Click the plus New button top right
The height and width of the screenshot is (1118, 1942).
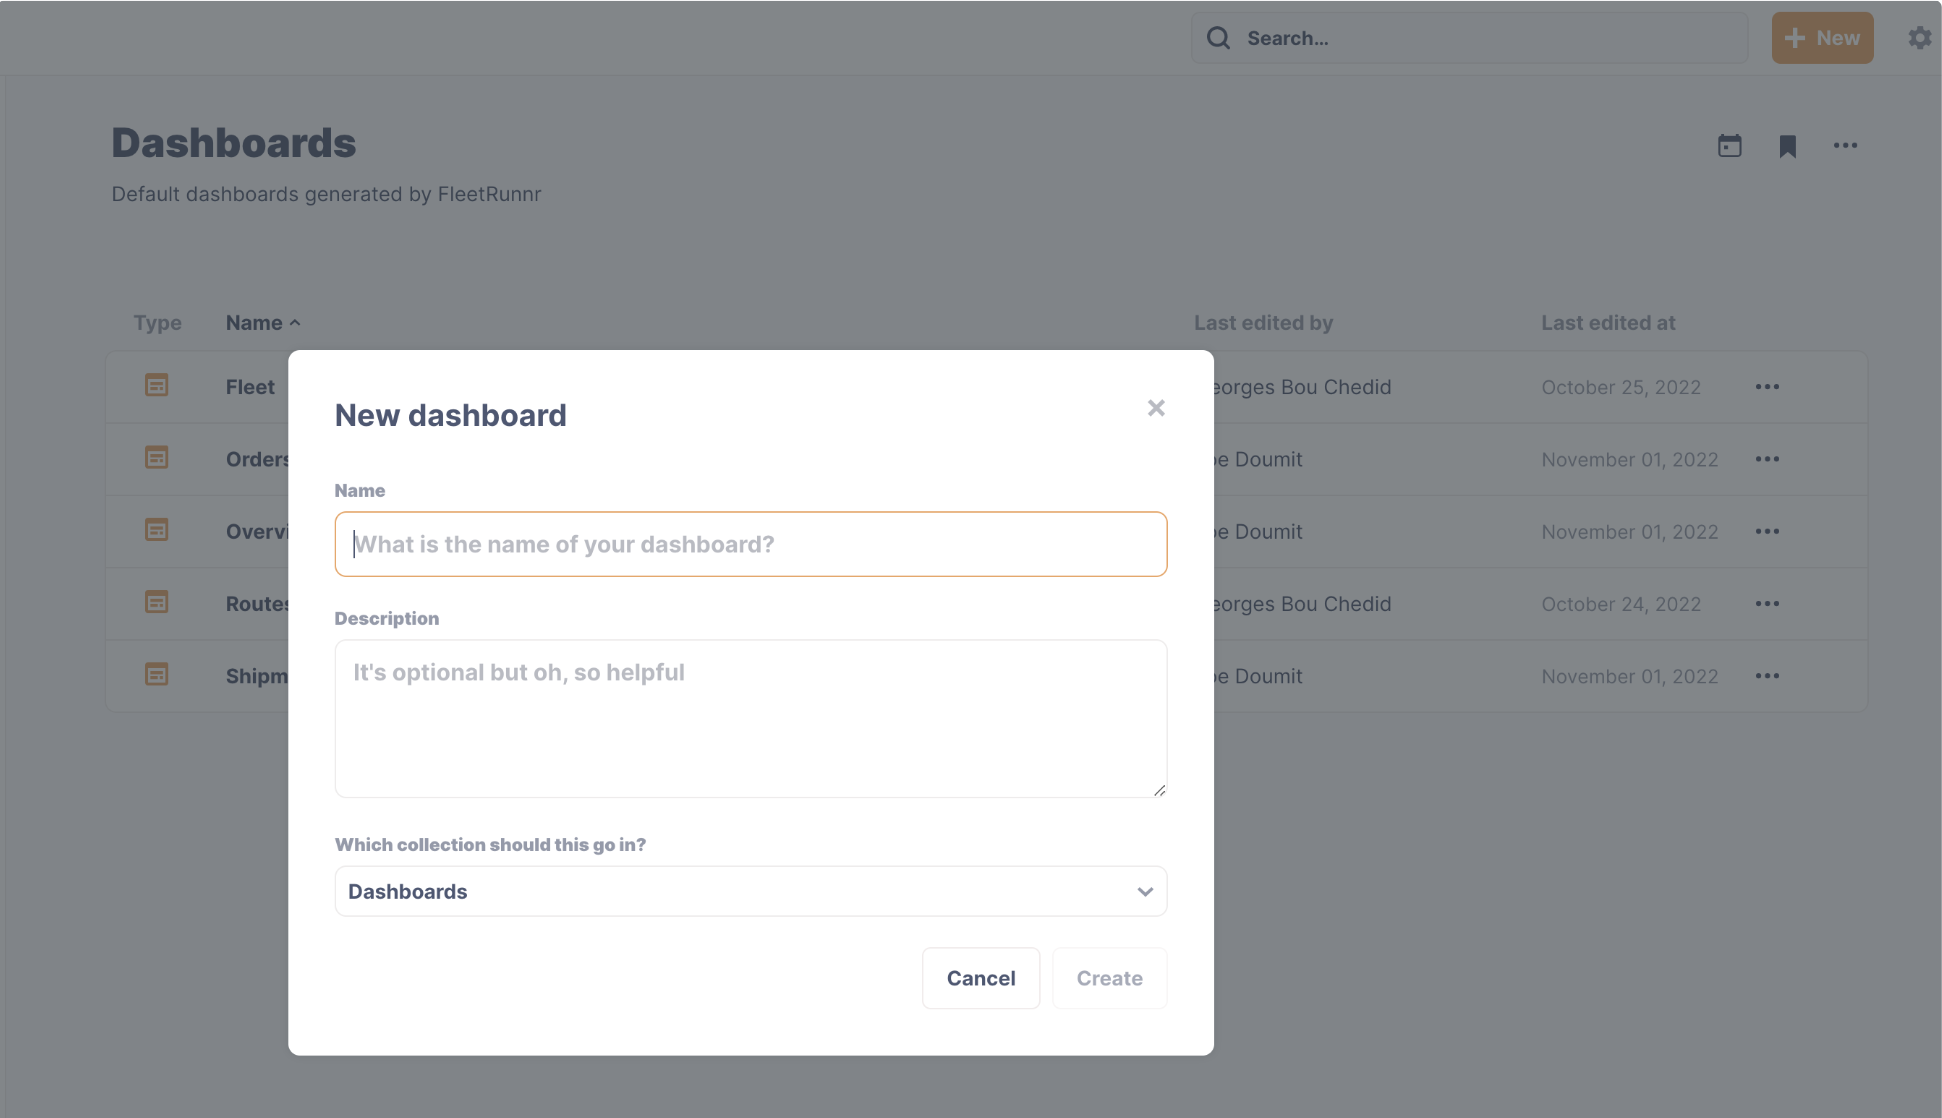click(x=1821, y=37)
